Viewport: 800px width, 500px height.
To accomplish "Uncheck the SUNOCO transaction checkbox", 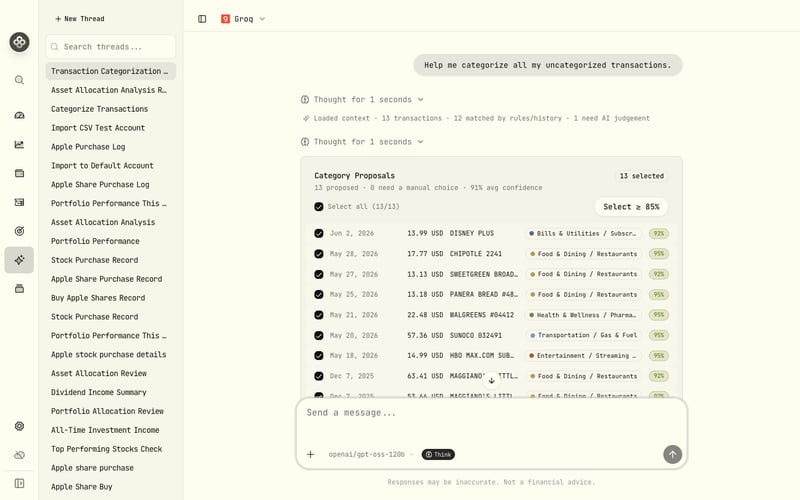I will [x=319, y=335].
